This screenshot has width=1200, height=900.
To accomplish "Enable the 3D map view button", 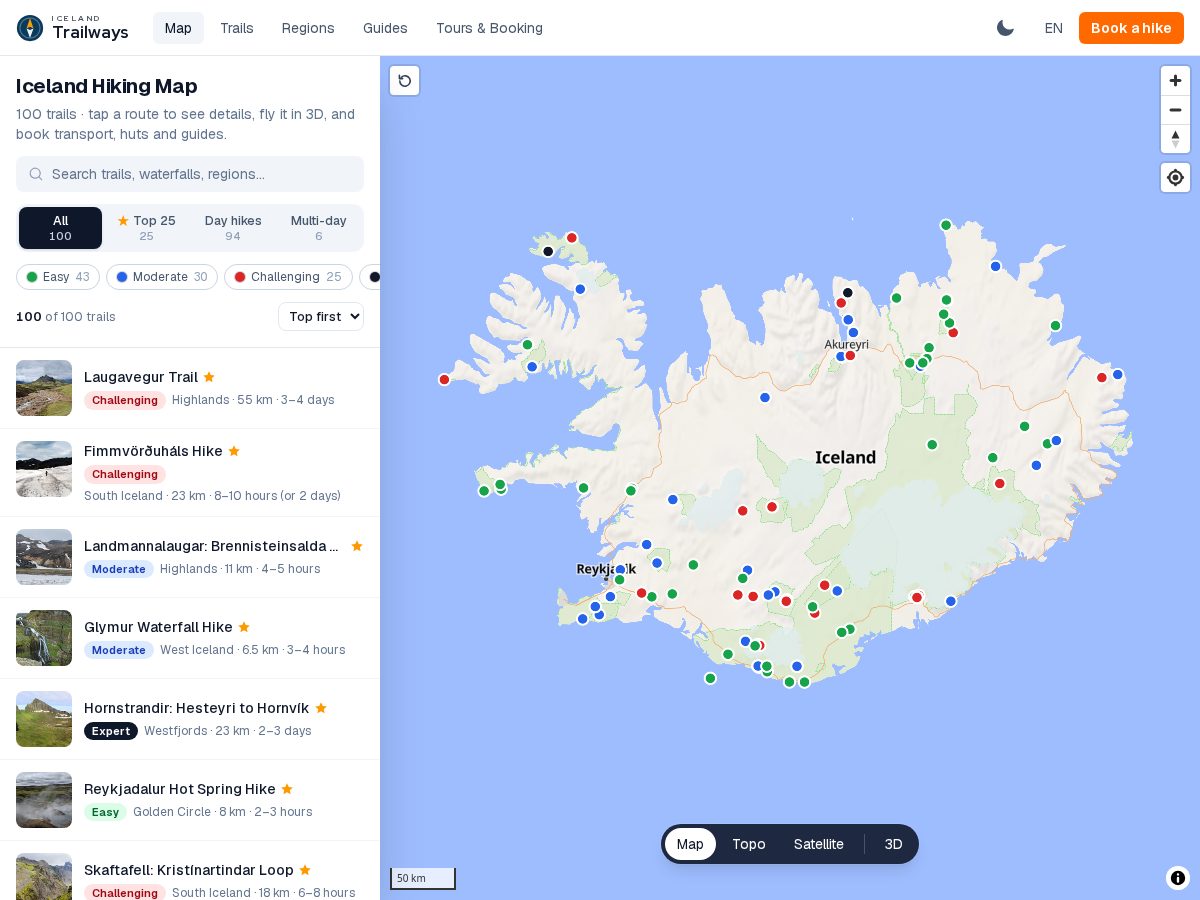I will [x=894, y=844].
